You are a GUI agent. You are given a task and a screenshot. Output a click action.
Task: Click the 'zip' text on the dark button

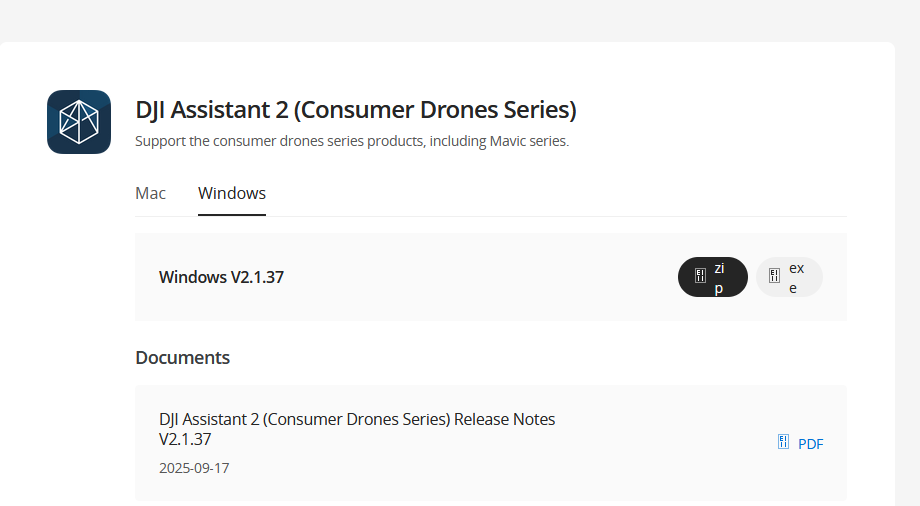719,277
